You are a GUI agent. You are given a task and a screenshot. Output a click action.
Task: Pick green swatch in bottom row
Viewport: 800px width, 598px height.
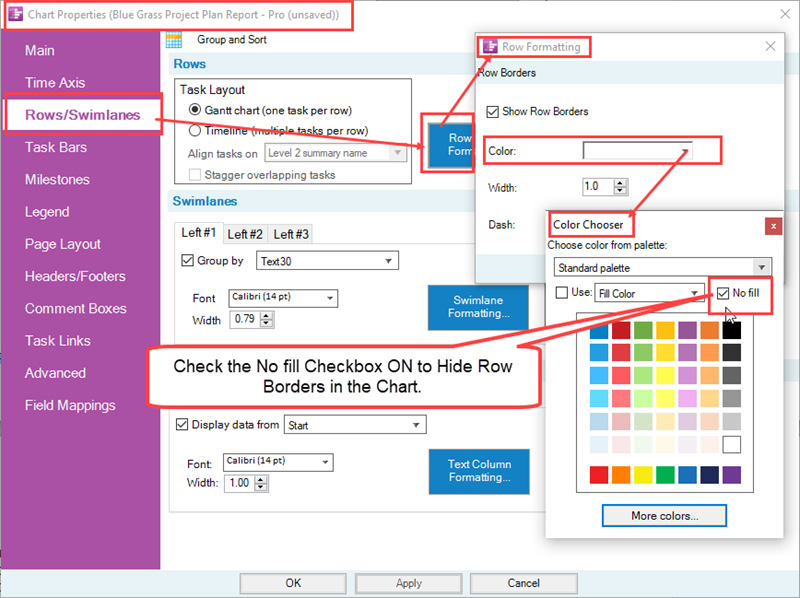click(665, 475)
